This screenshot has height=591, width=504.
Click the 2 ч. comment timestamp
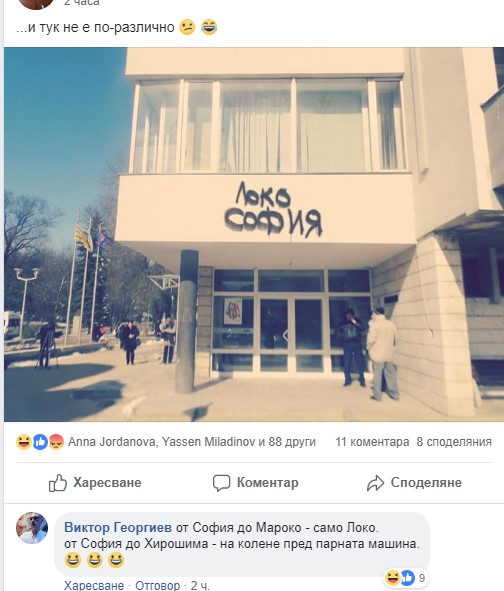click(200, 585)
